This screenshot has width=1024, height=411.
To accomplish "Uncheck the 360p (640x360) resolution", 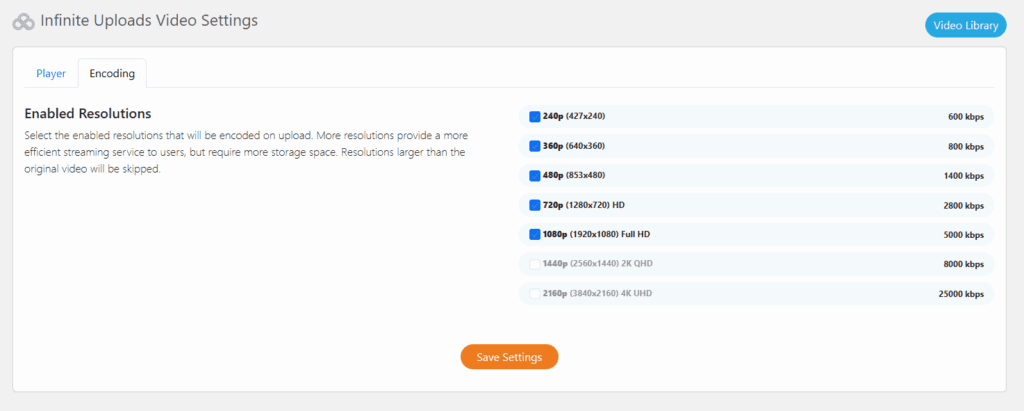I will [534, 146].
